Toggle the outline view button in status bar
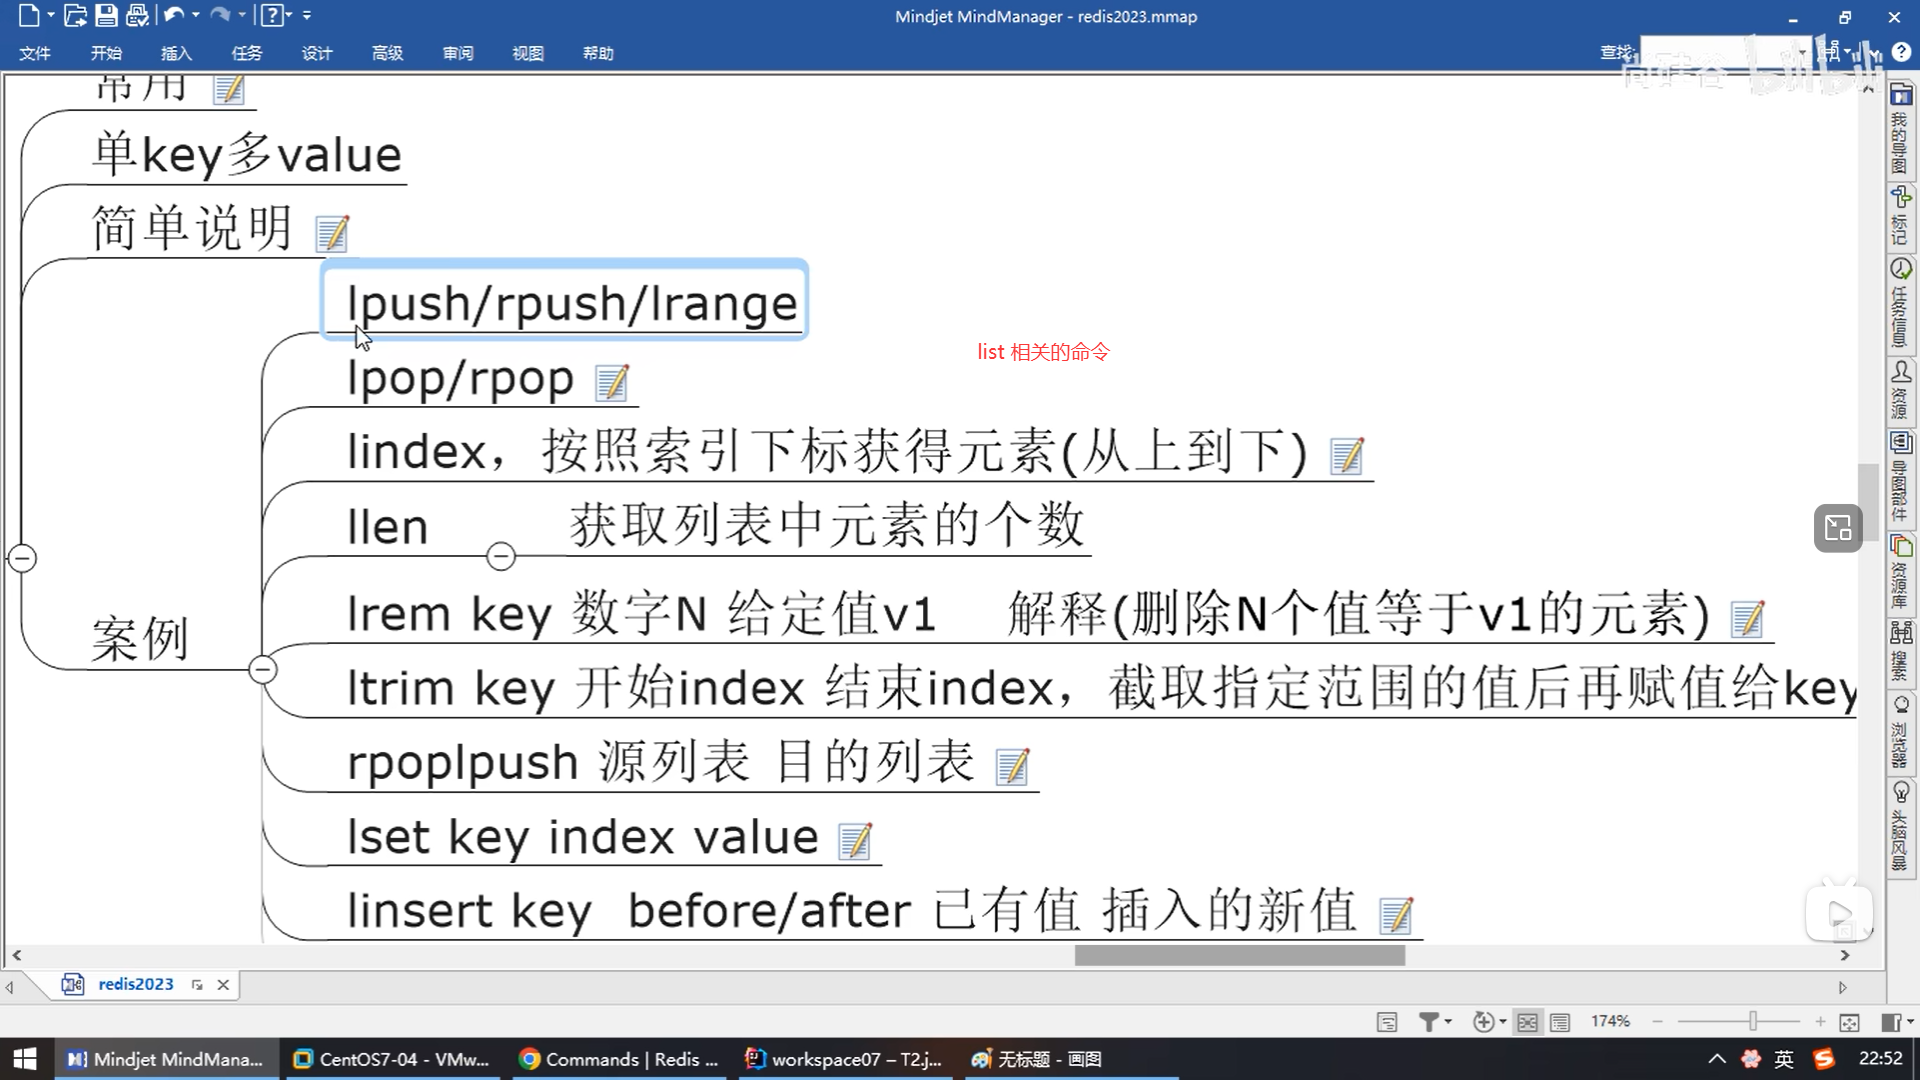The height and width of the screenshot is (1080, 1920). [x=1560, y=1021]
